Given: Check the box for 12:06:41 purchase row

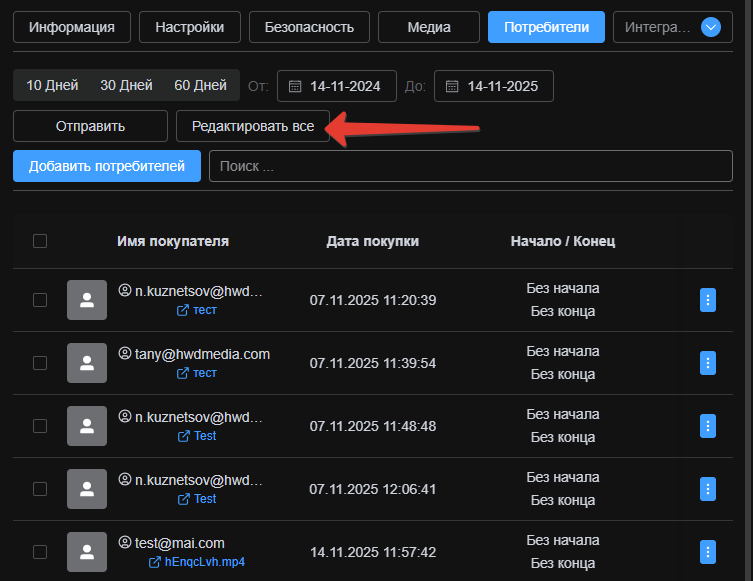Looking at the screenshot, I should click(40, 489).
